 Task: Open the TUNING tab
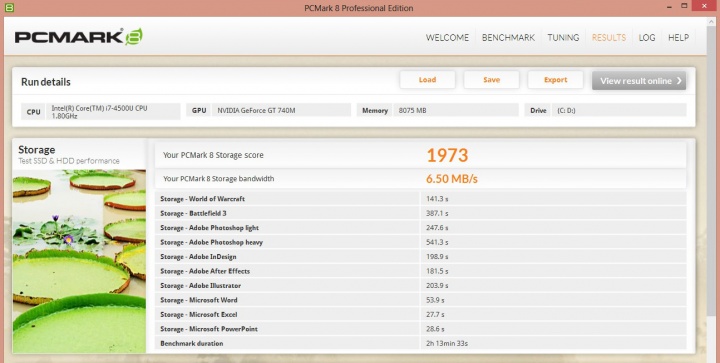[x=563, y=38]
